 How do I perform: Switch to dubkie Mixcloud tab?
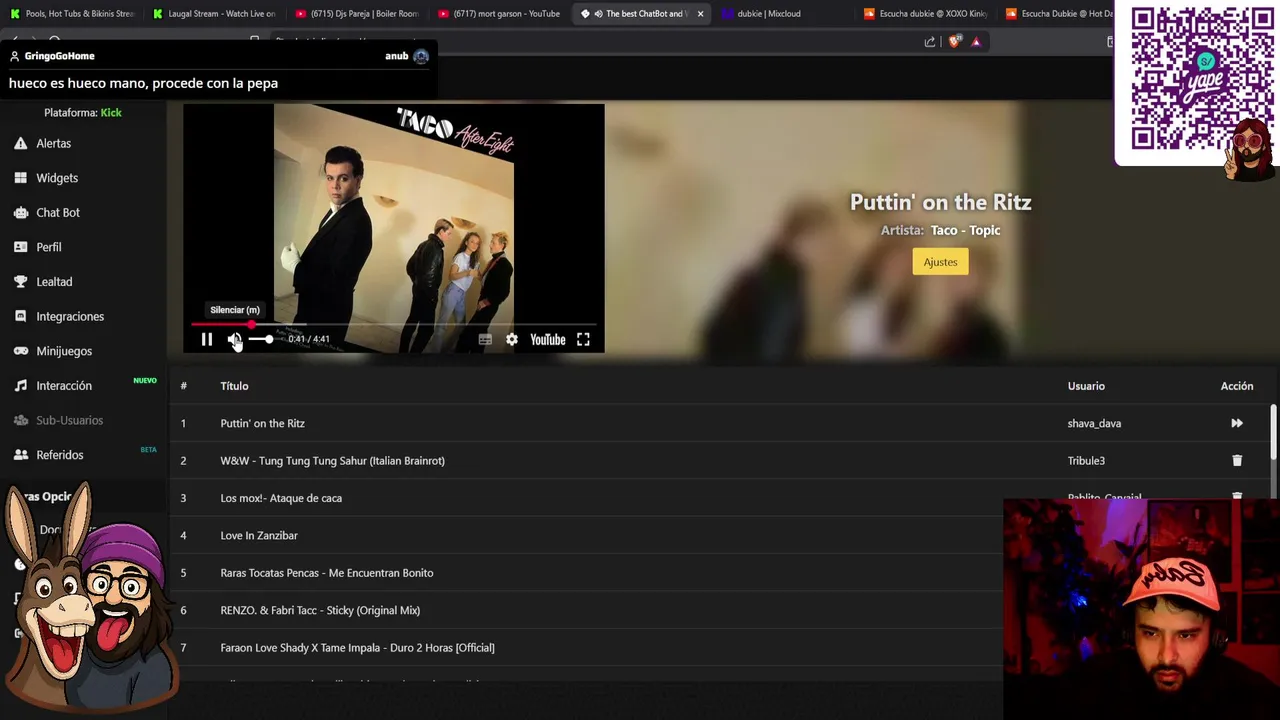point(784,14)
